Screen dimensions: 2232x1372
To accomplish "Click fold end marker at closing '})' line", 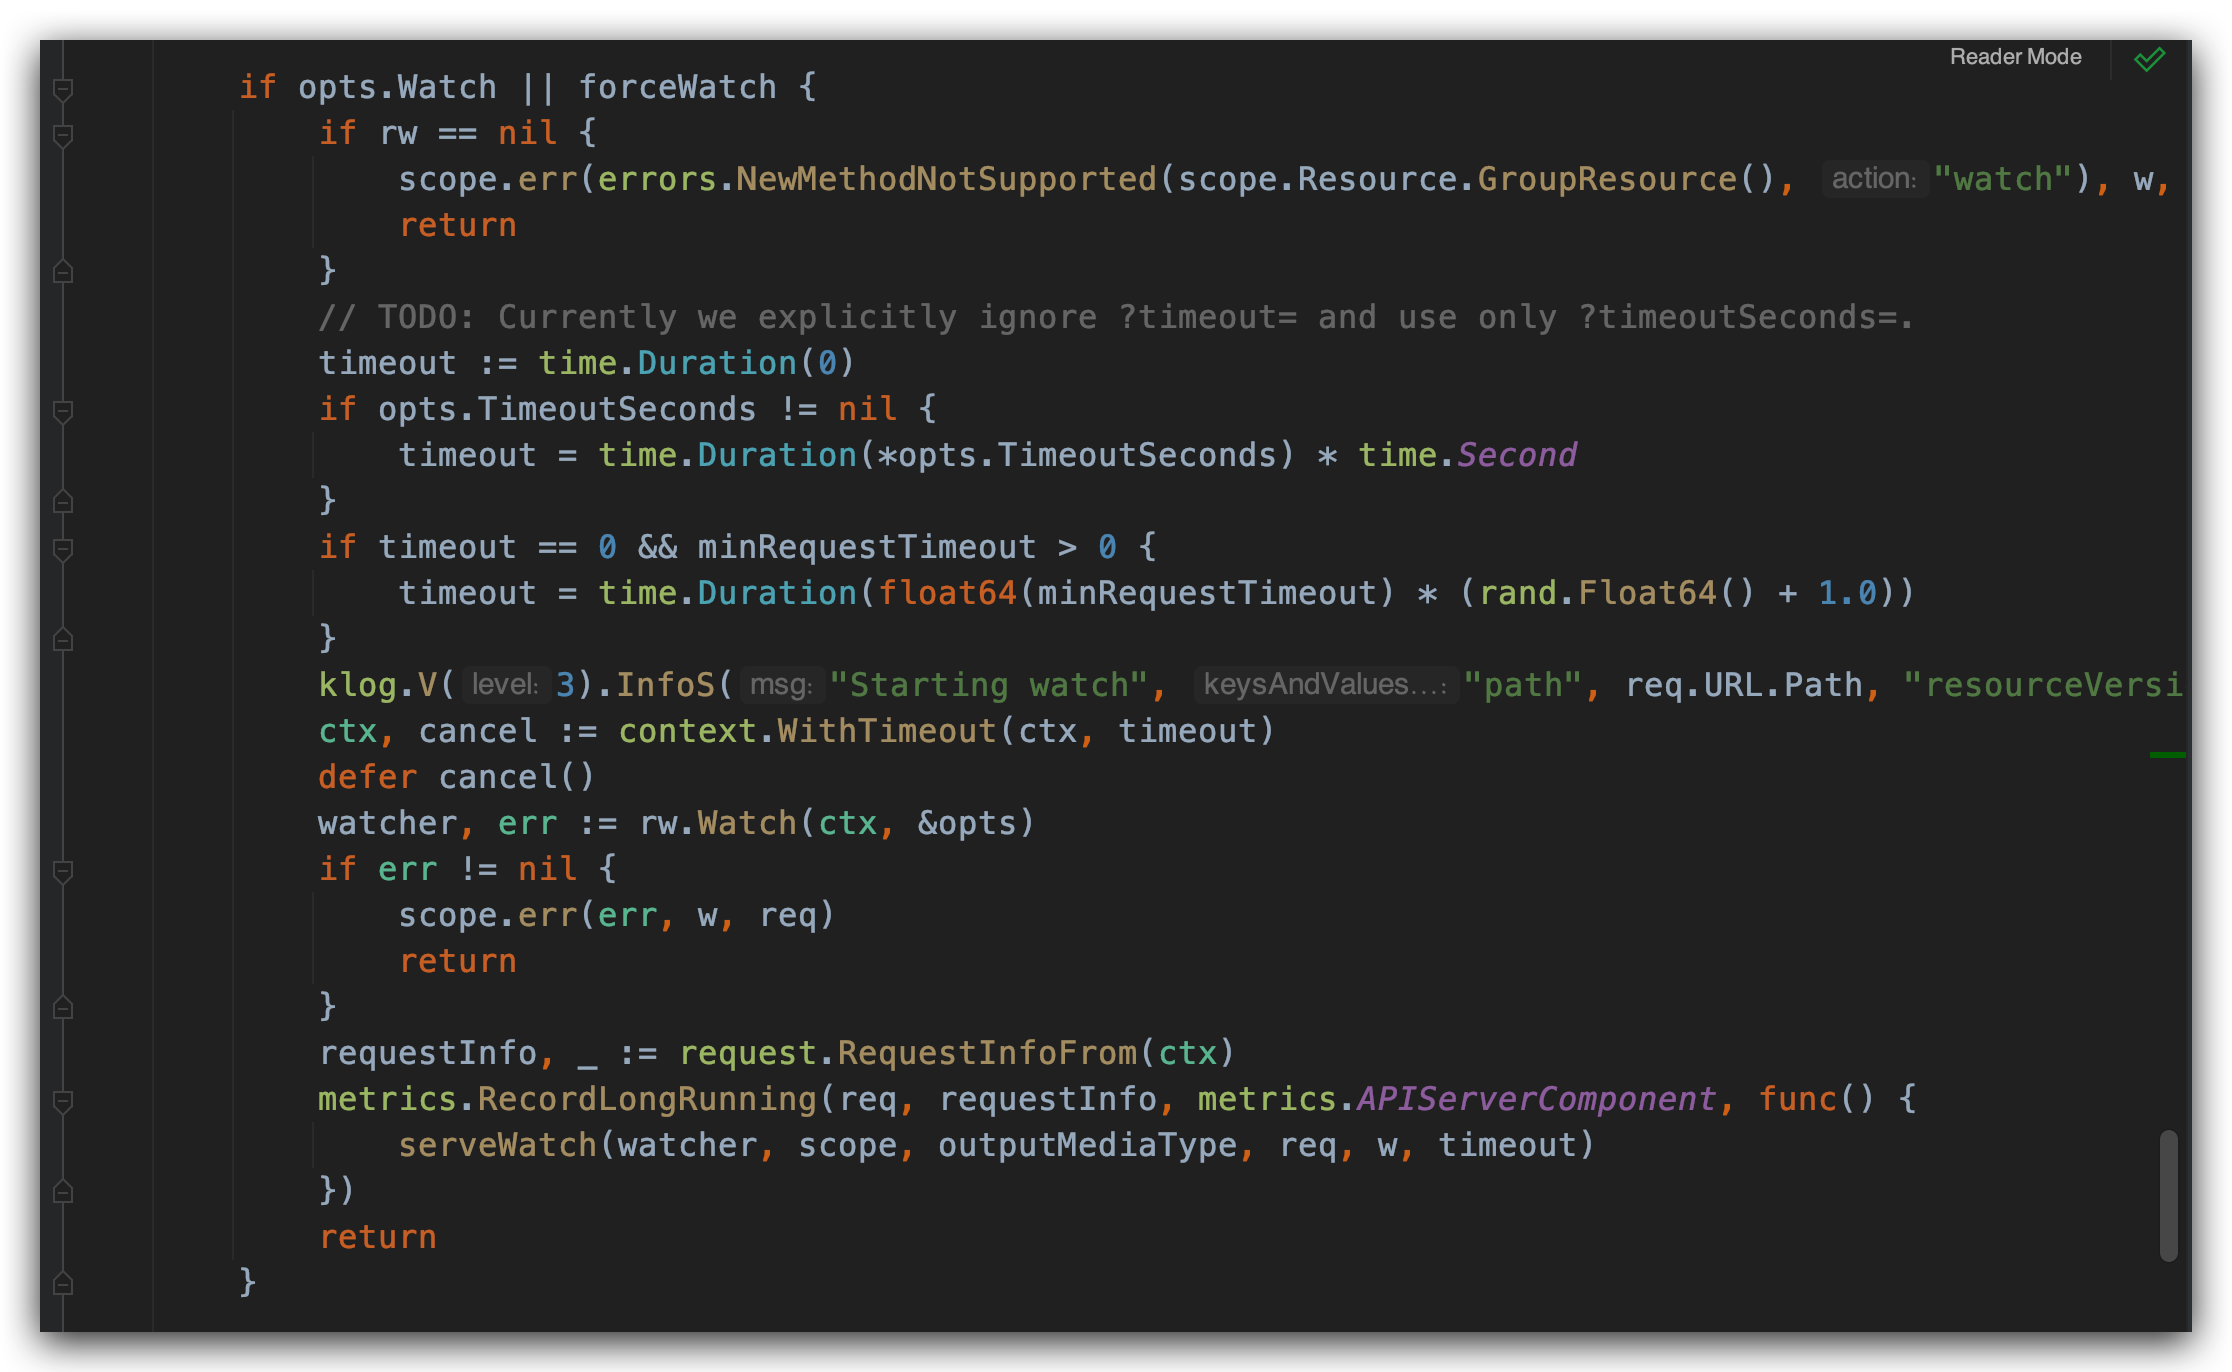I will click(x=63, y=1192).
